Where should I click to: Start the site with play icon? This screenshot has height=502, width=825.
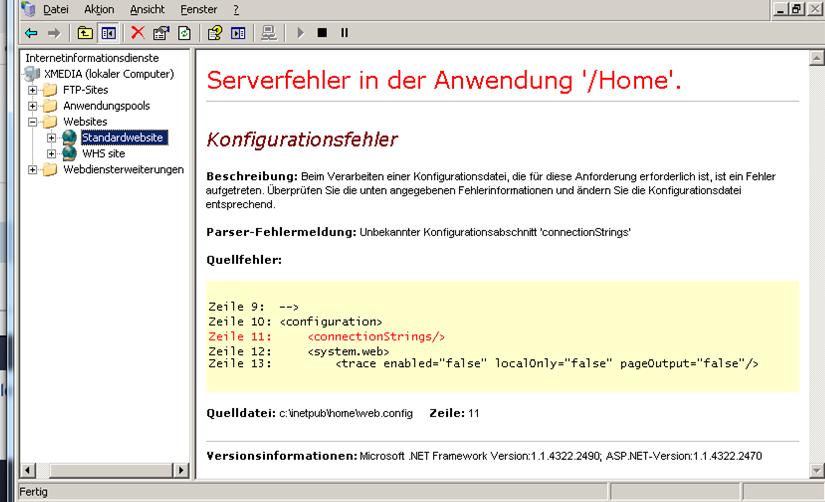(x=300, y=33)
